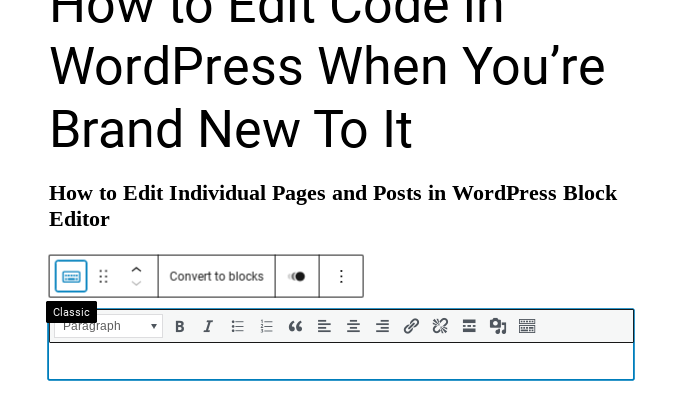Toggle Bold formatting
The image size is (675, 400).
[180, 326]
